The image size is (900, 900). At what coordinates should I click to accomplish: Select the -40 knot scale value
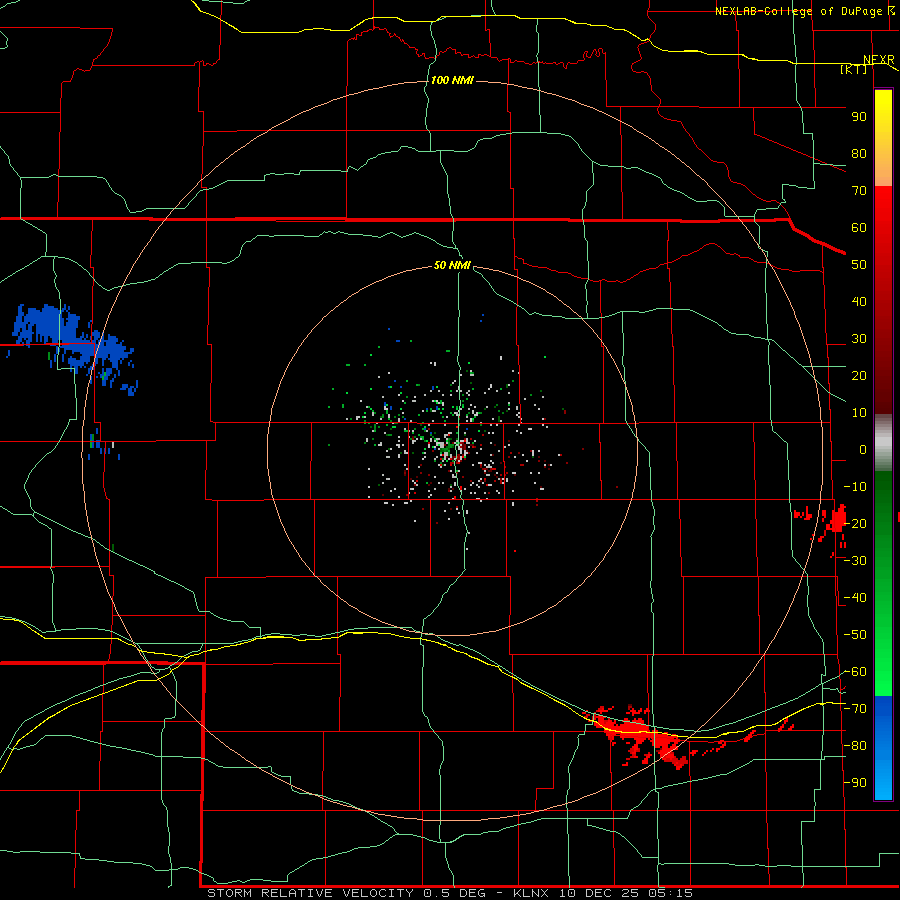point(855,598)
